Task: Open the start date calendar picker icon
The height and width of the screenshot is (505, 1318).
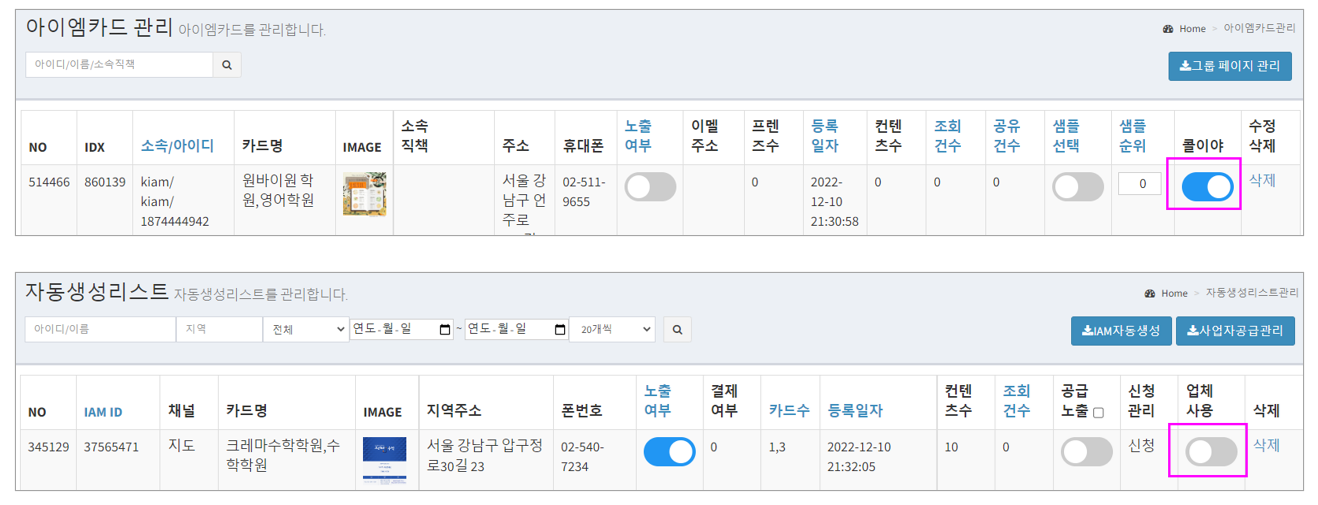Action: coord(444,329)
